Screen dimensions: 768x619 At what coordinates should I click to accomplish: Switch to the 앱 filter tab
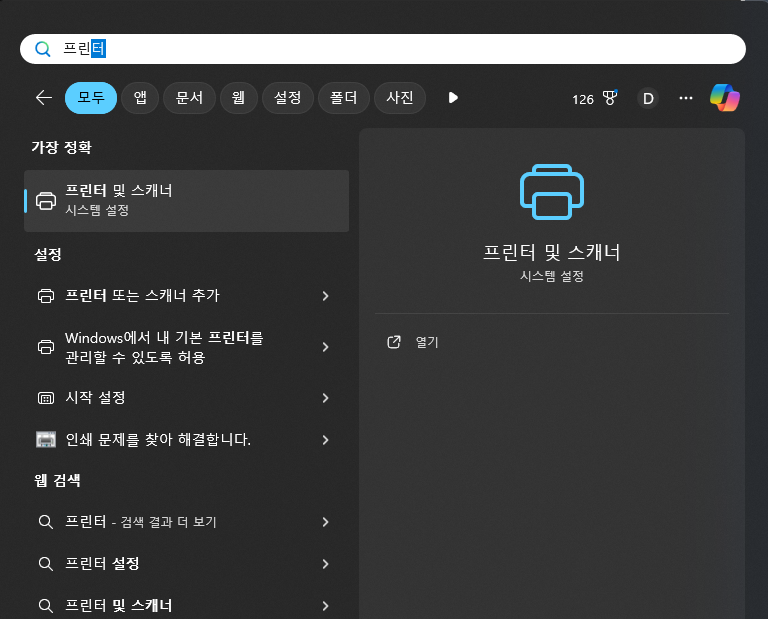pyautogui.click(x=140, y=98)
